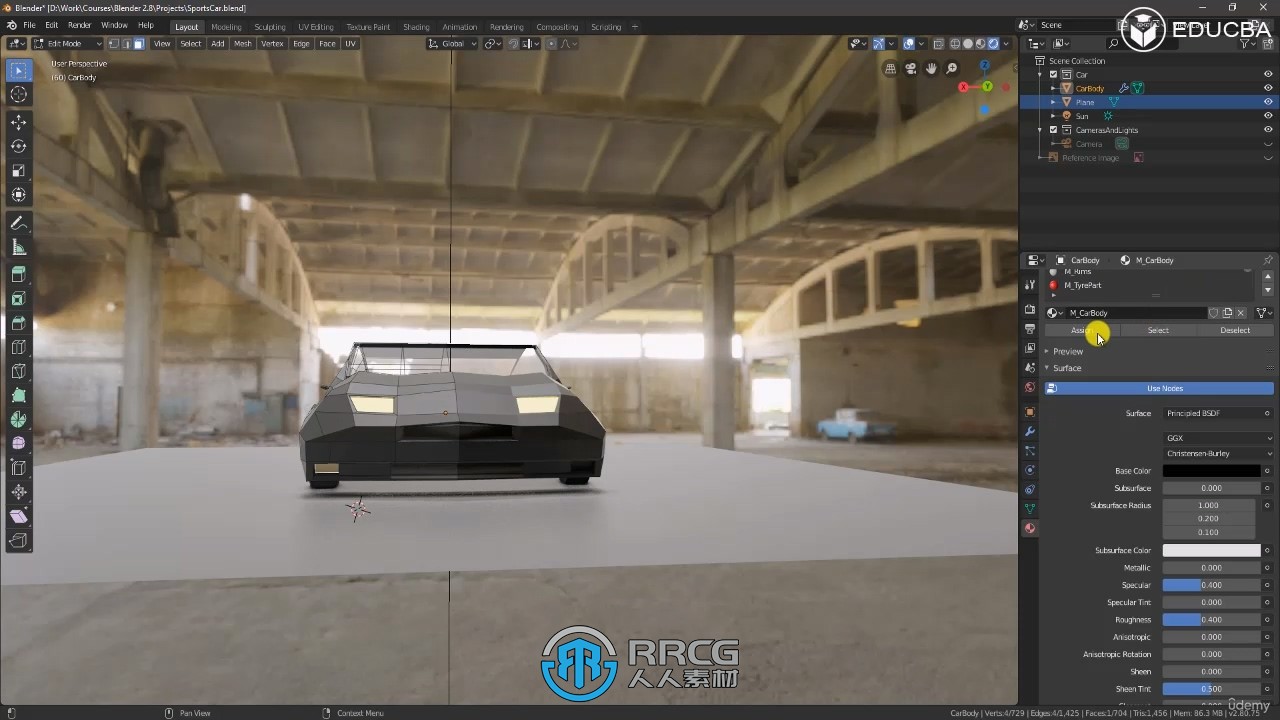The width and height of the screenshot is (1280, 720).
Task: Choose the Extrude Region tool
Action: click(18, 275)
